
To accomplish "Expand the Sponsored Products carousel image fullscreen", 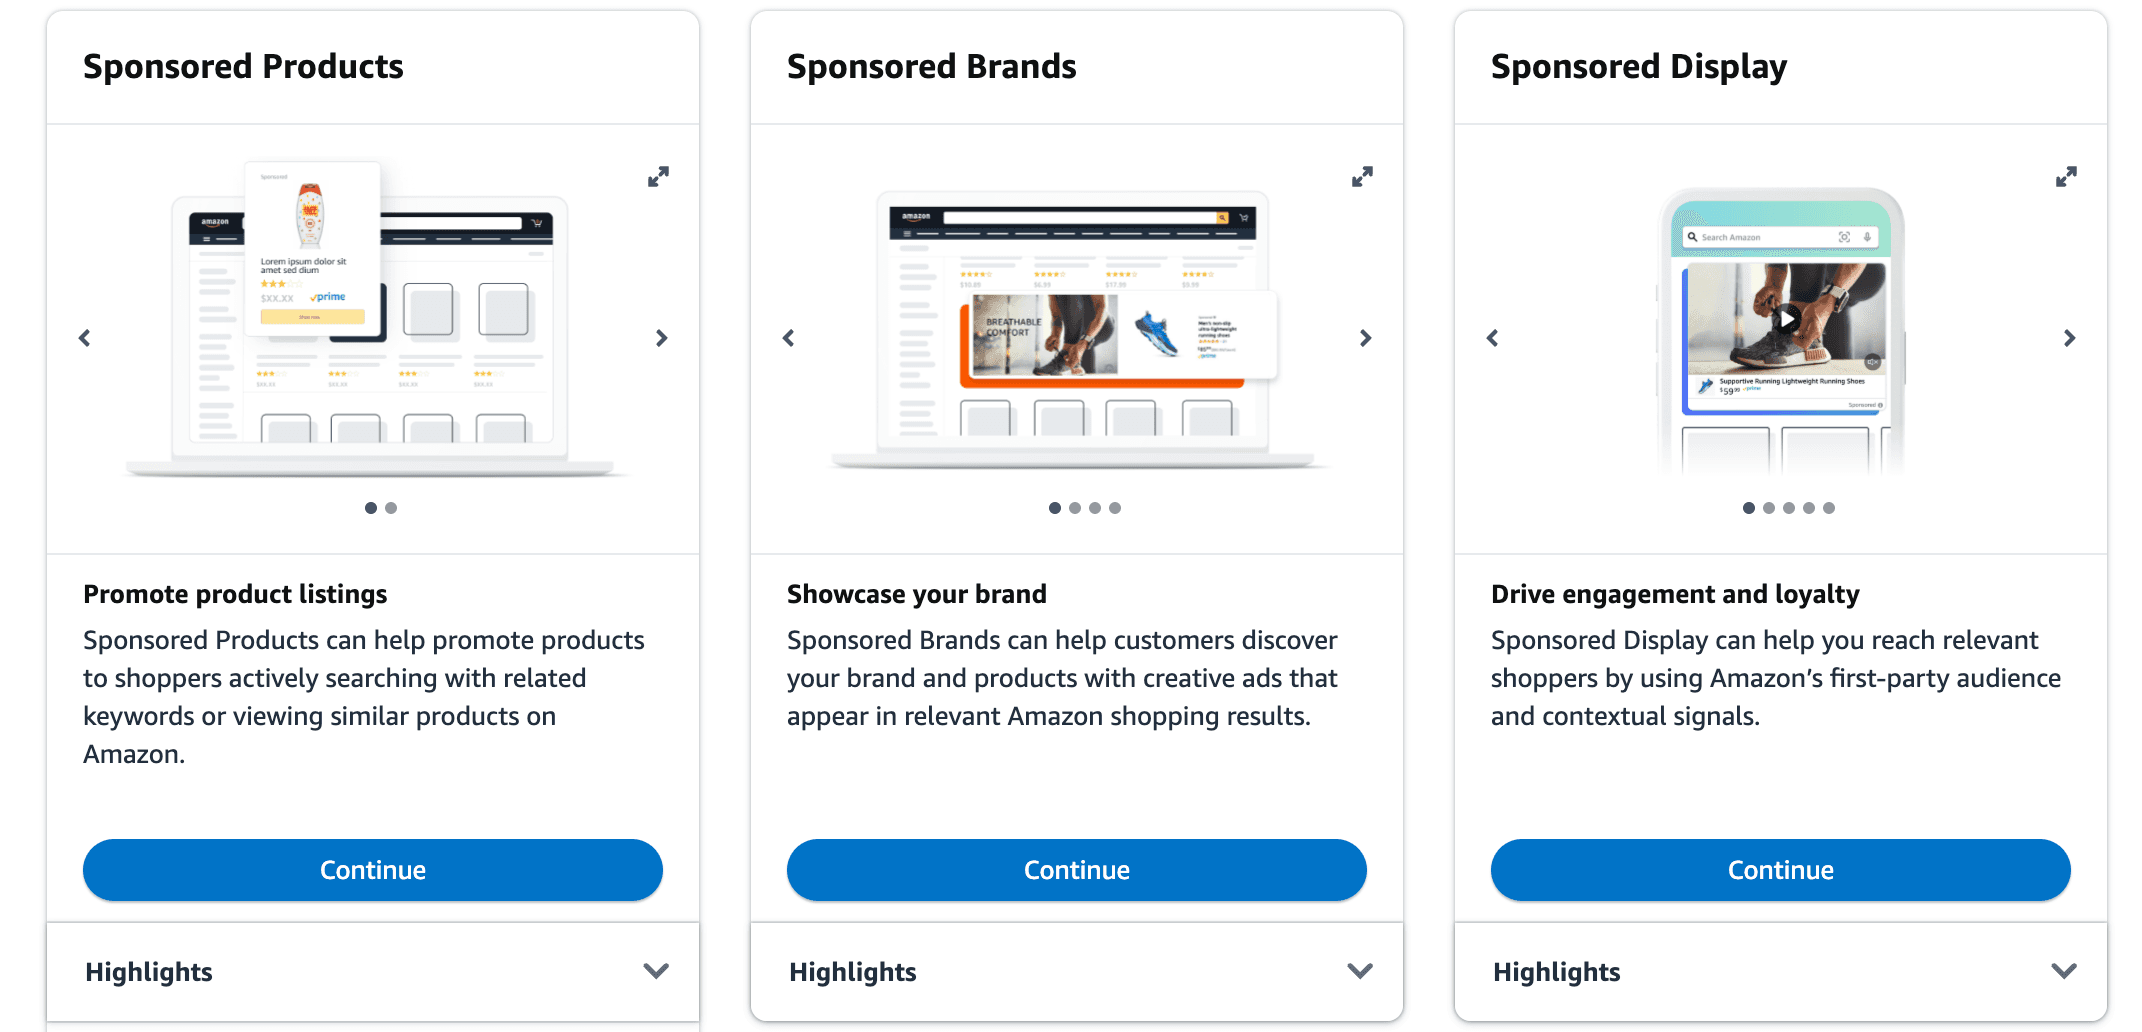I will tap(658, 176).
